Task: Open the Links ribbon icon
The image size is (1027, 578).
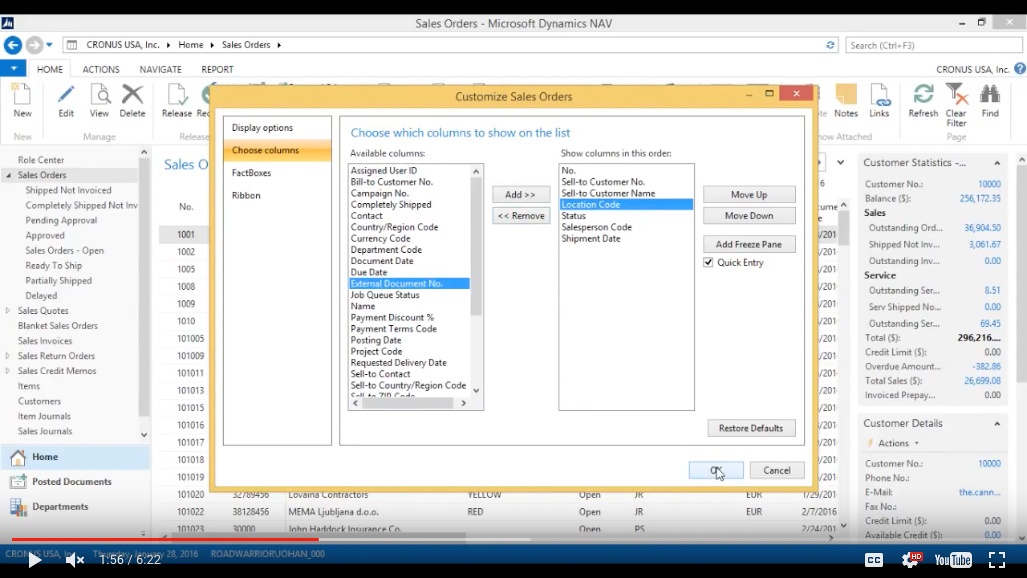Action: [880, 95]
